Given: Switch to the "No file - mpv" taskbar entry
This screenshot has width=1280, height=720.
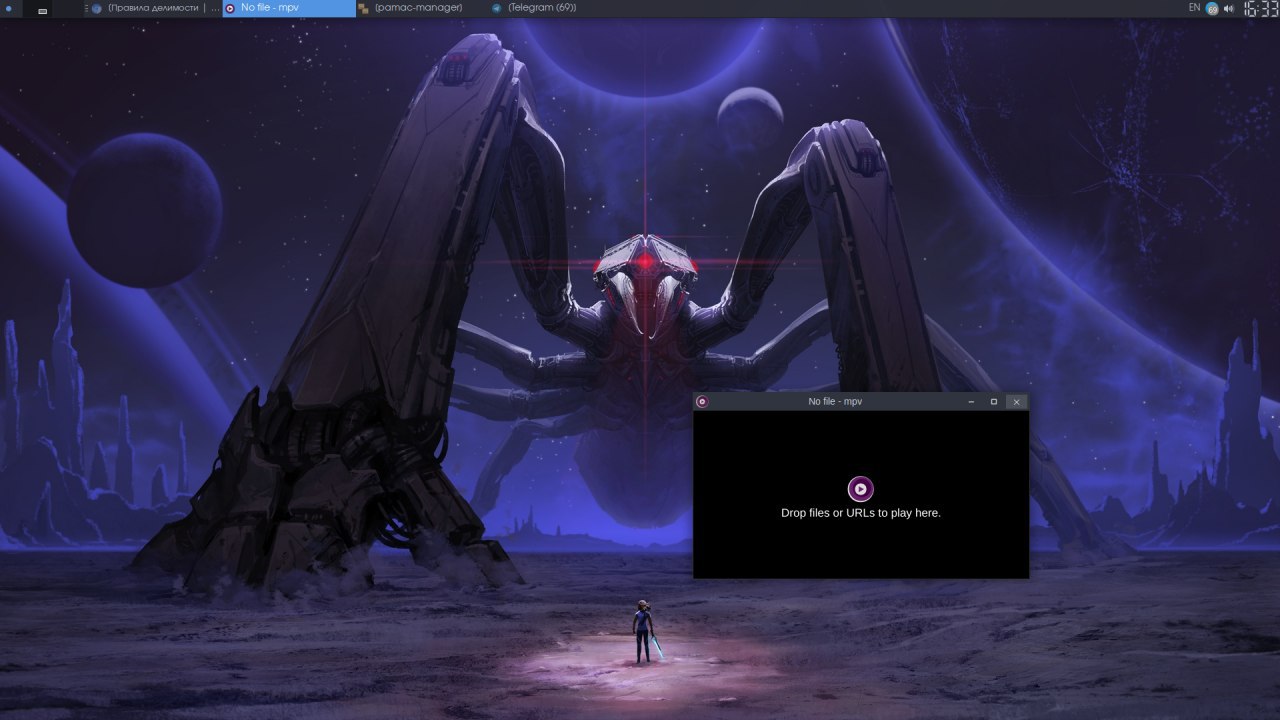Looking at the screenshot, I should pos(289,8).
